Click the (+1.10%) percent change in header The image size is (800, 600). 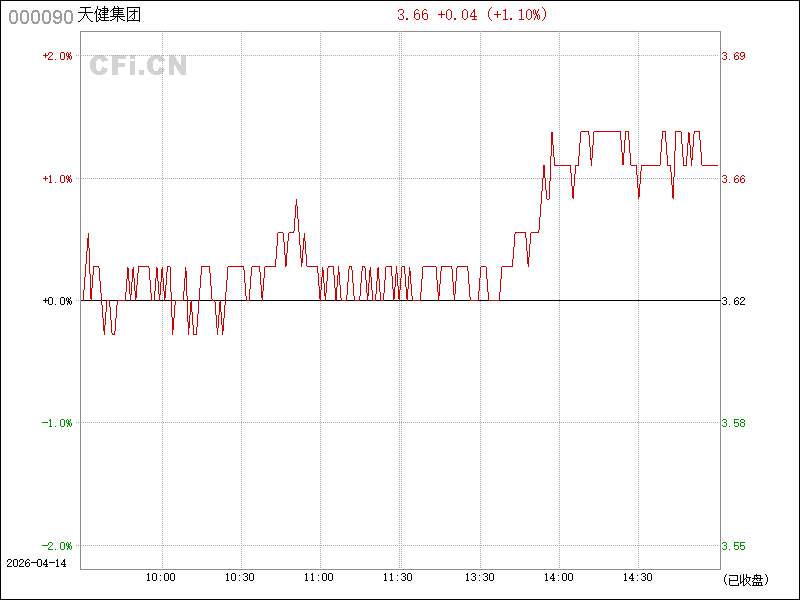click(x=518, y=15)
